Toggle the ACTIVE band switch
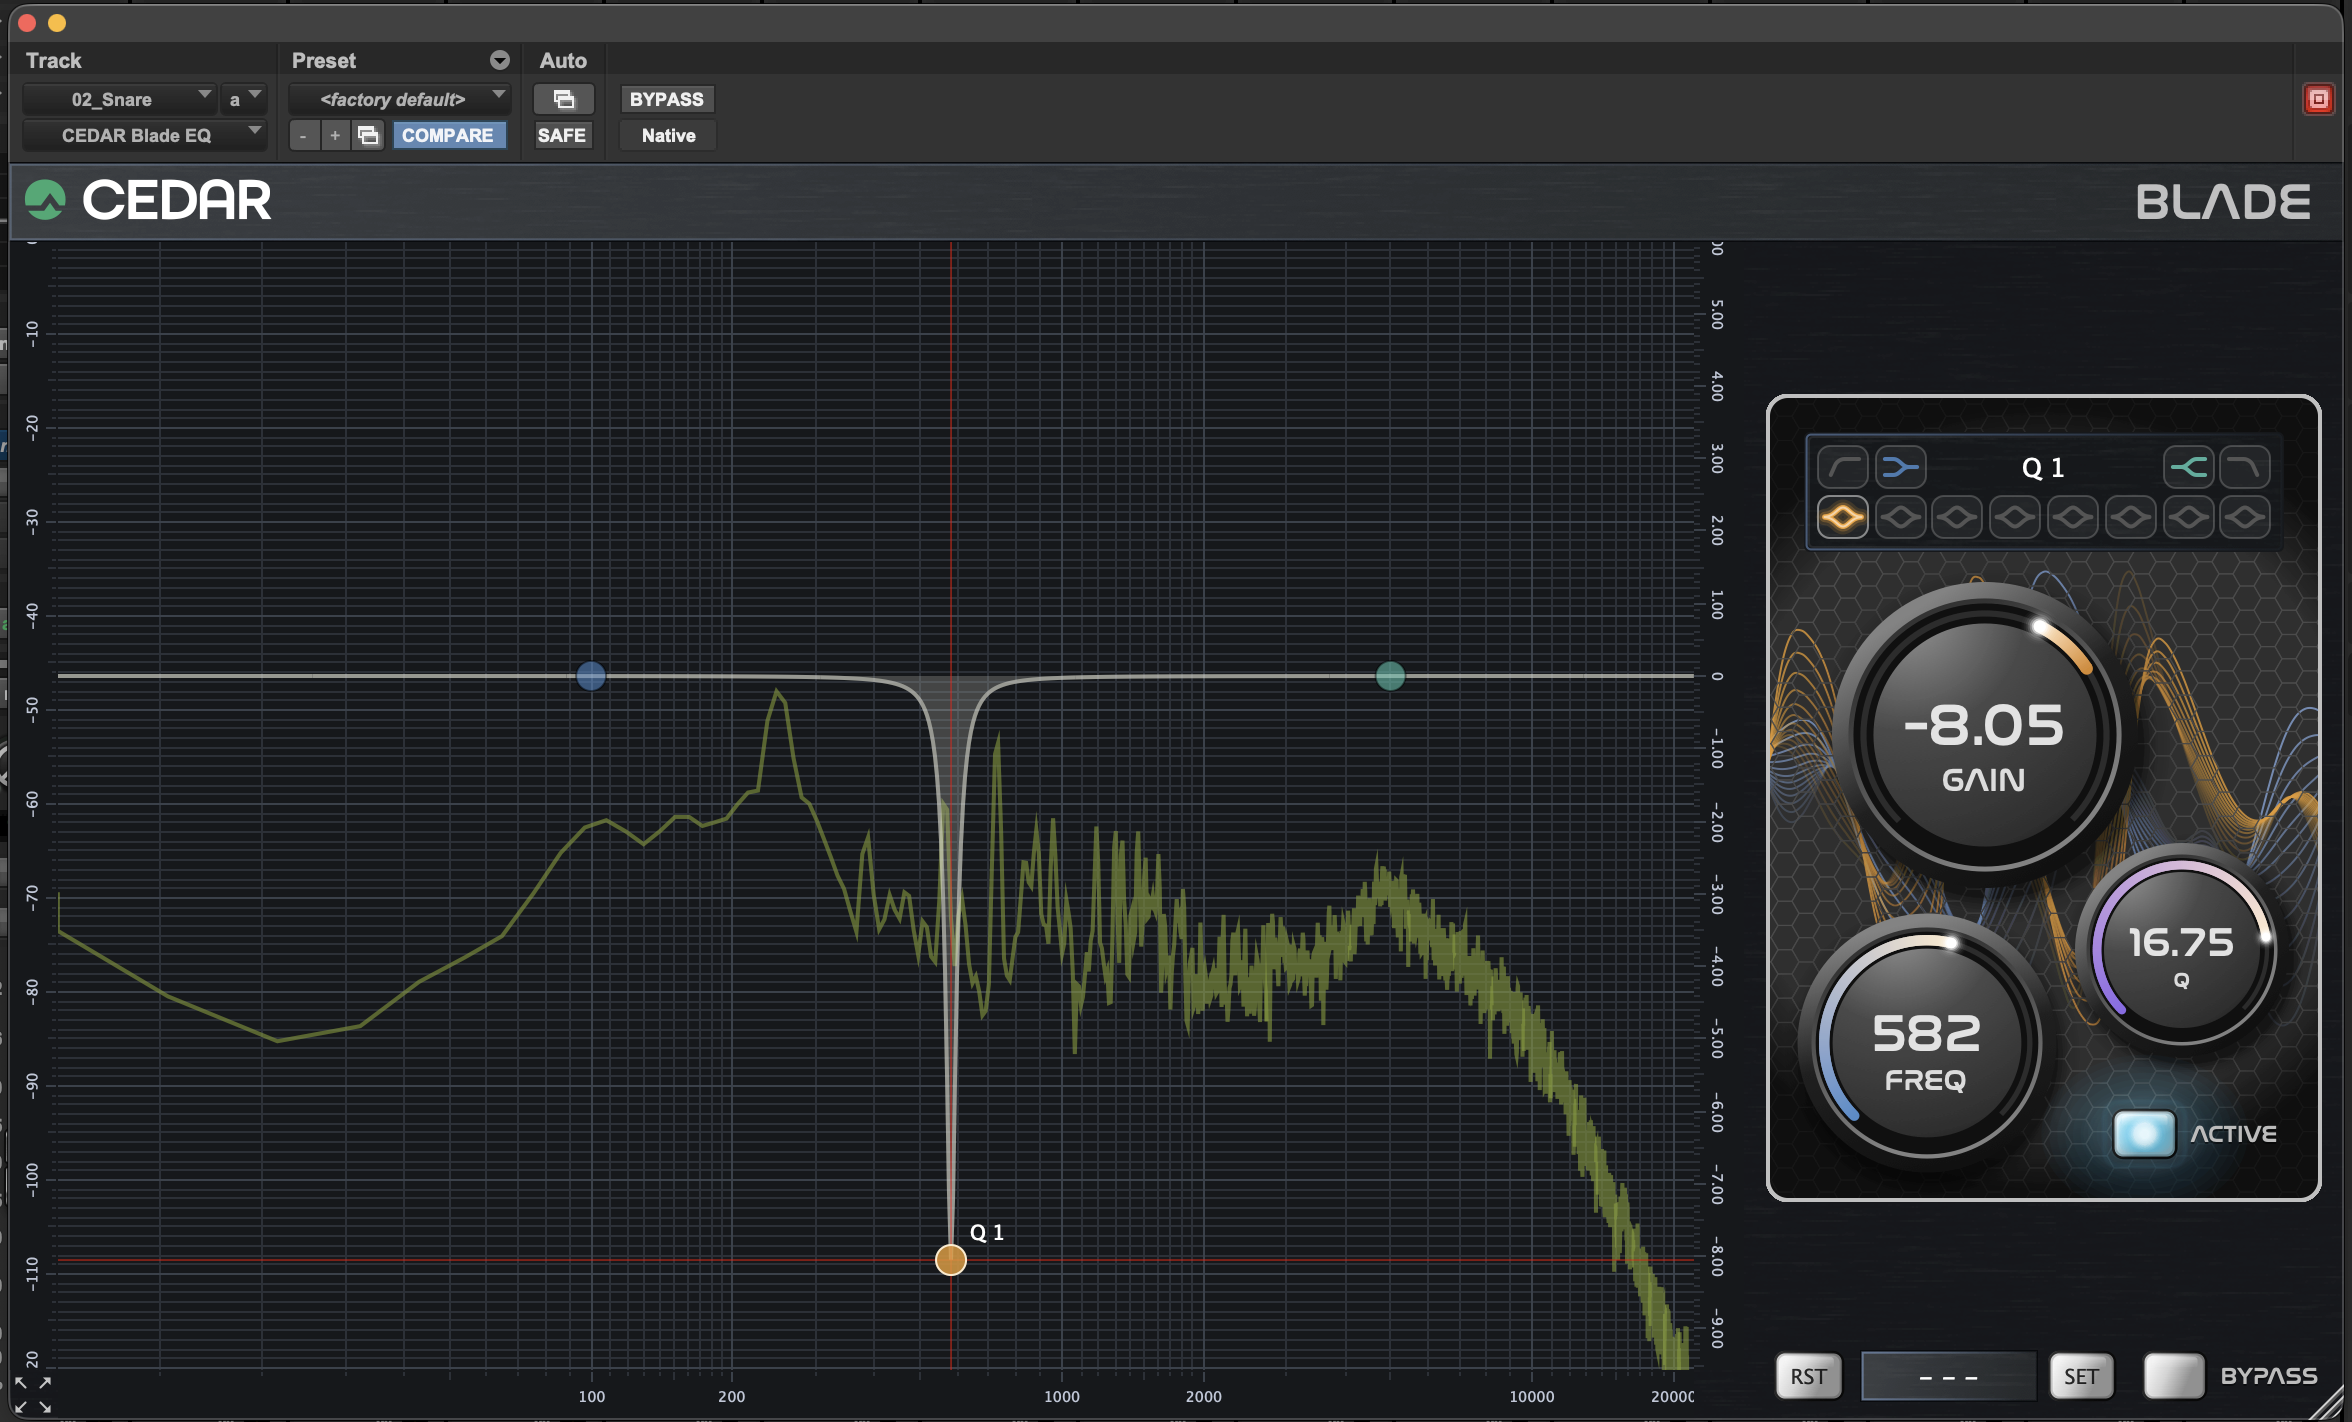2352x1422 pixels. [x=2144, y=1134]
